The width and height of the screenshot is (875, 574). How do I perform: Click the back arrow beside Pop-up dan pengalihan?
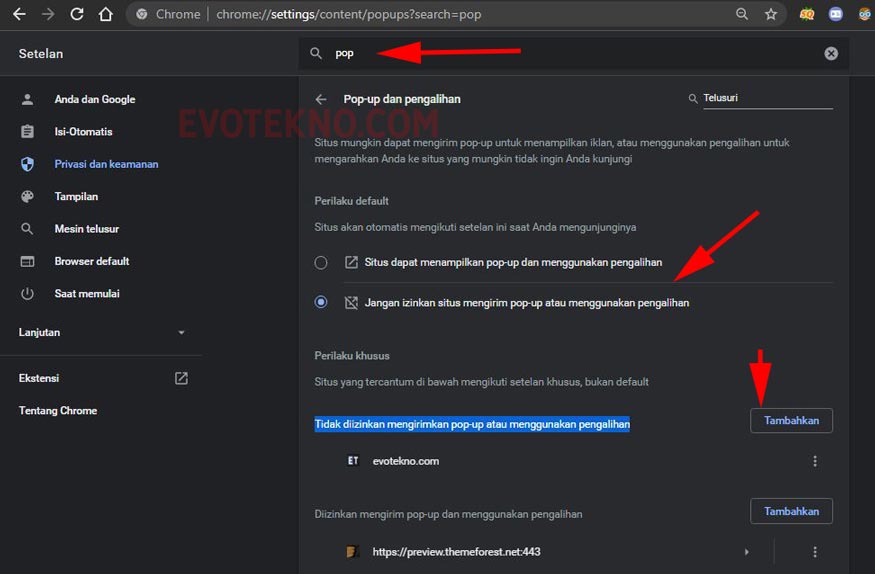click(321, 99)
